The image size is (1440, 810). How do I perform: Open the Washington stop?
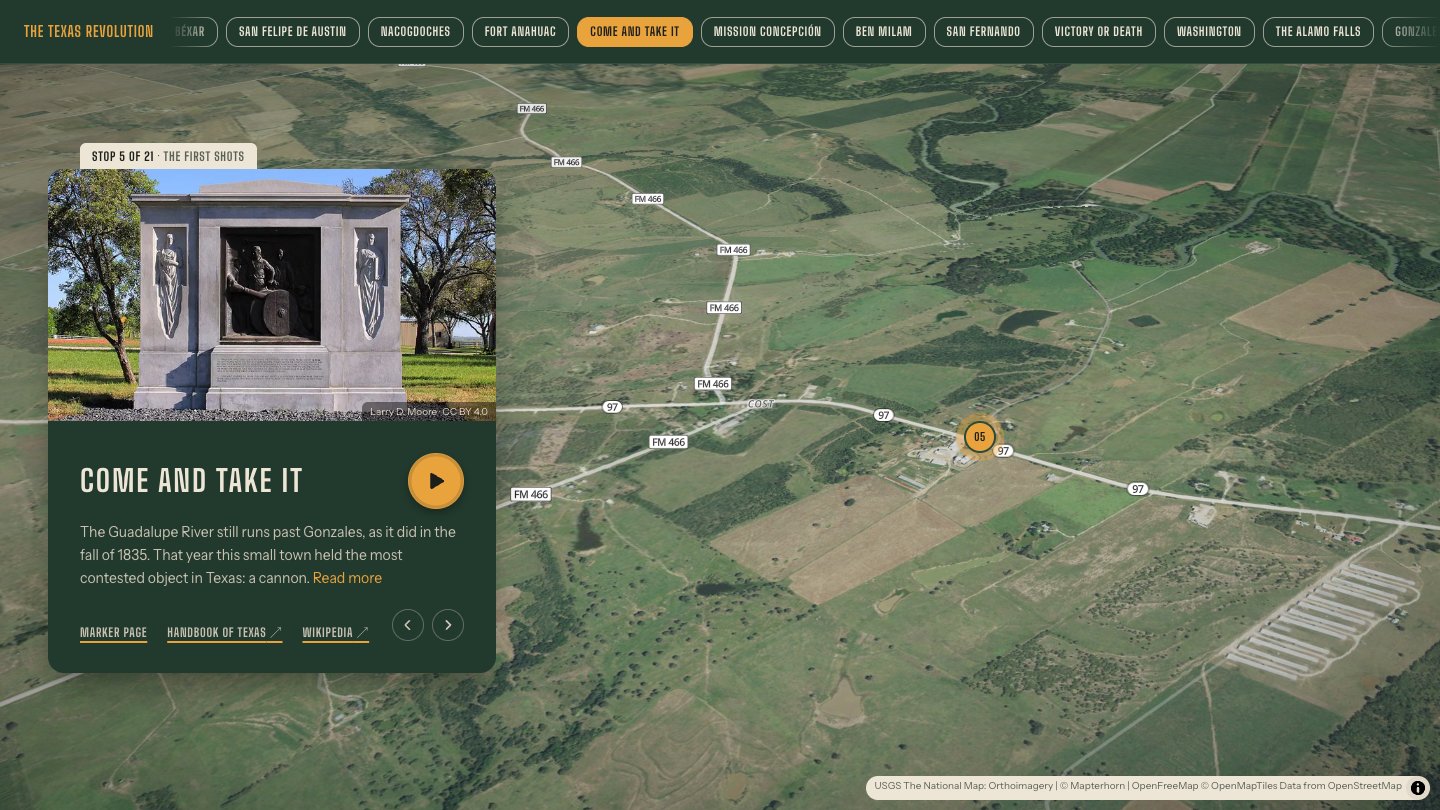[1209, 32]
